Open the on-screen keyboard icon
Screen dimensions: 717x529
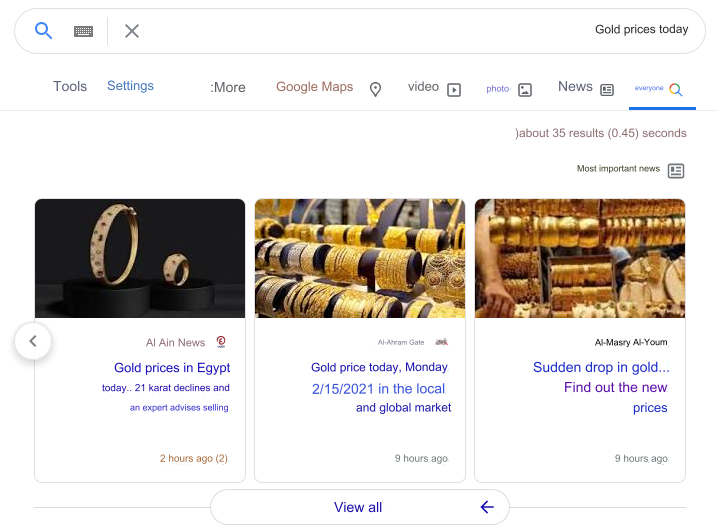click(83, 31)
